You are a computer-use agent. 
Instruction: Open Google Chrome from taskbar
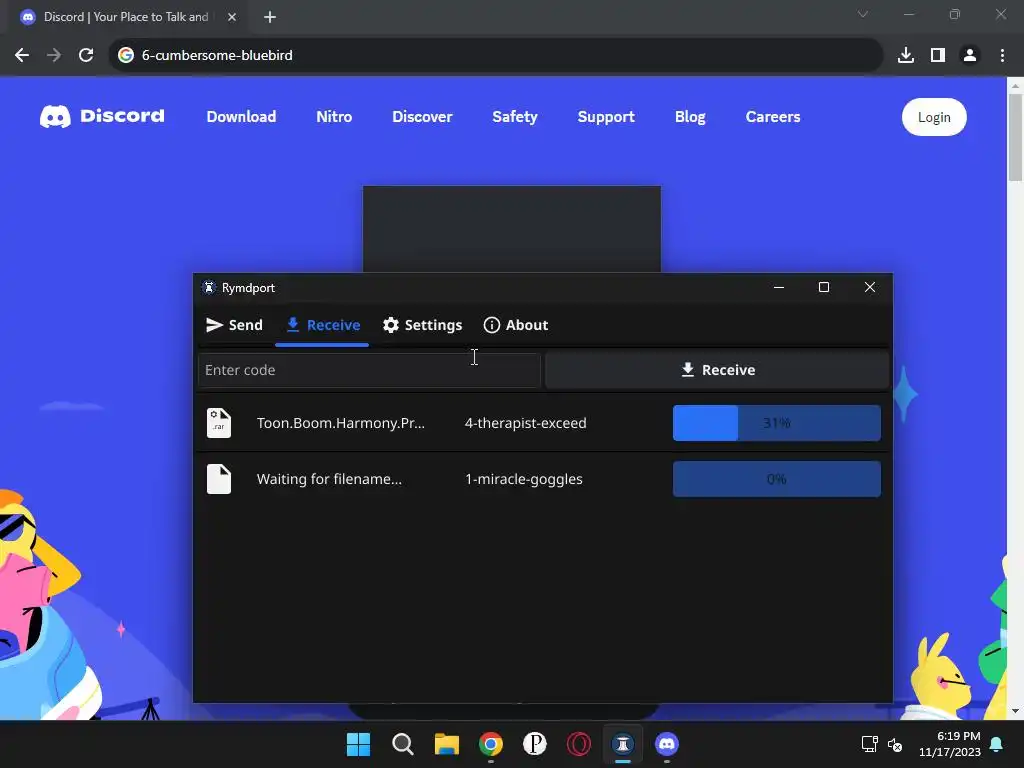[490, 744]
